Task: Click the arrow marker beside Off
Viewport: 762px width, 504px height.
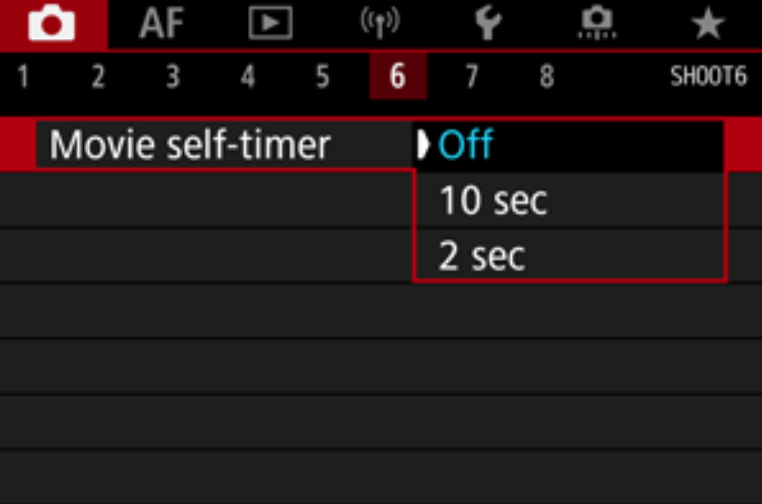Action: tap(424, 146)
